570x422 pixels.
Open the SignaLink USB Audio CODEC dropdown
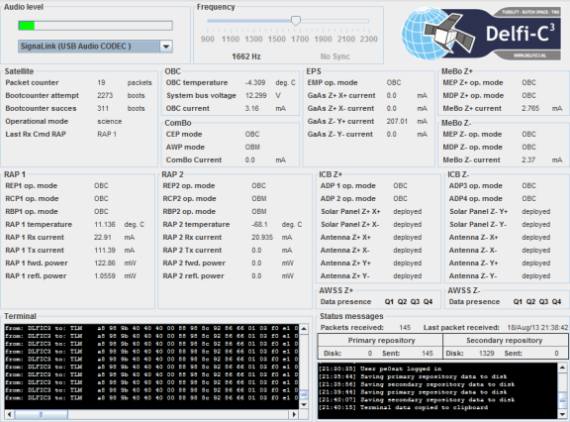[95, 46]
